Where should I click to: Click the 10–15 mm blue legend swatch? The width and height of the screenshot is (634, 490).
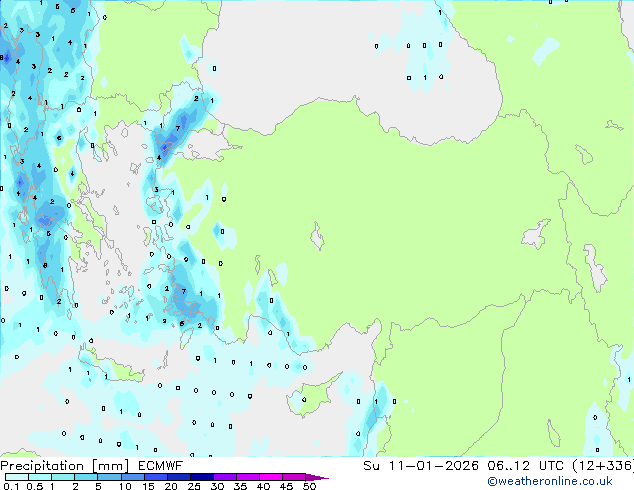pyautogui.click(x=132, y=477)
